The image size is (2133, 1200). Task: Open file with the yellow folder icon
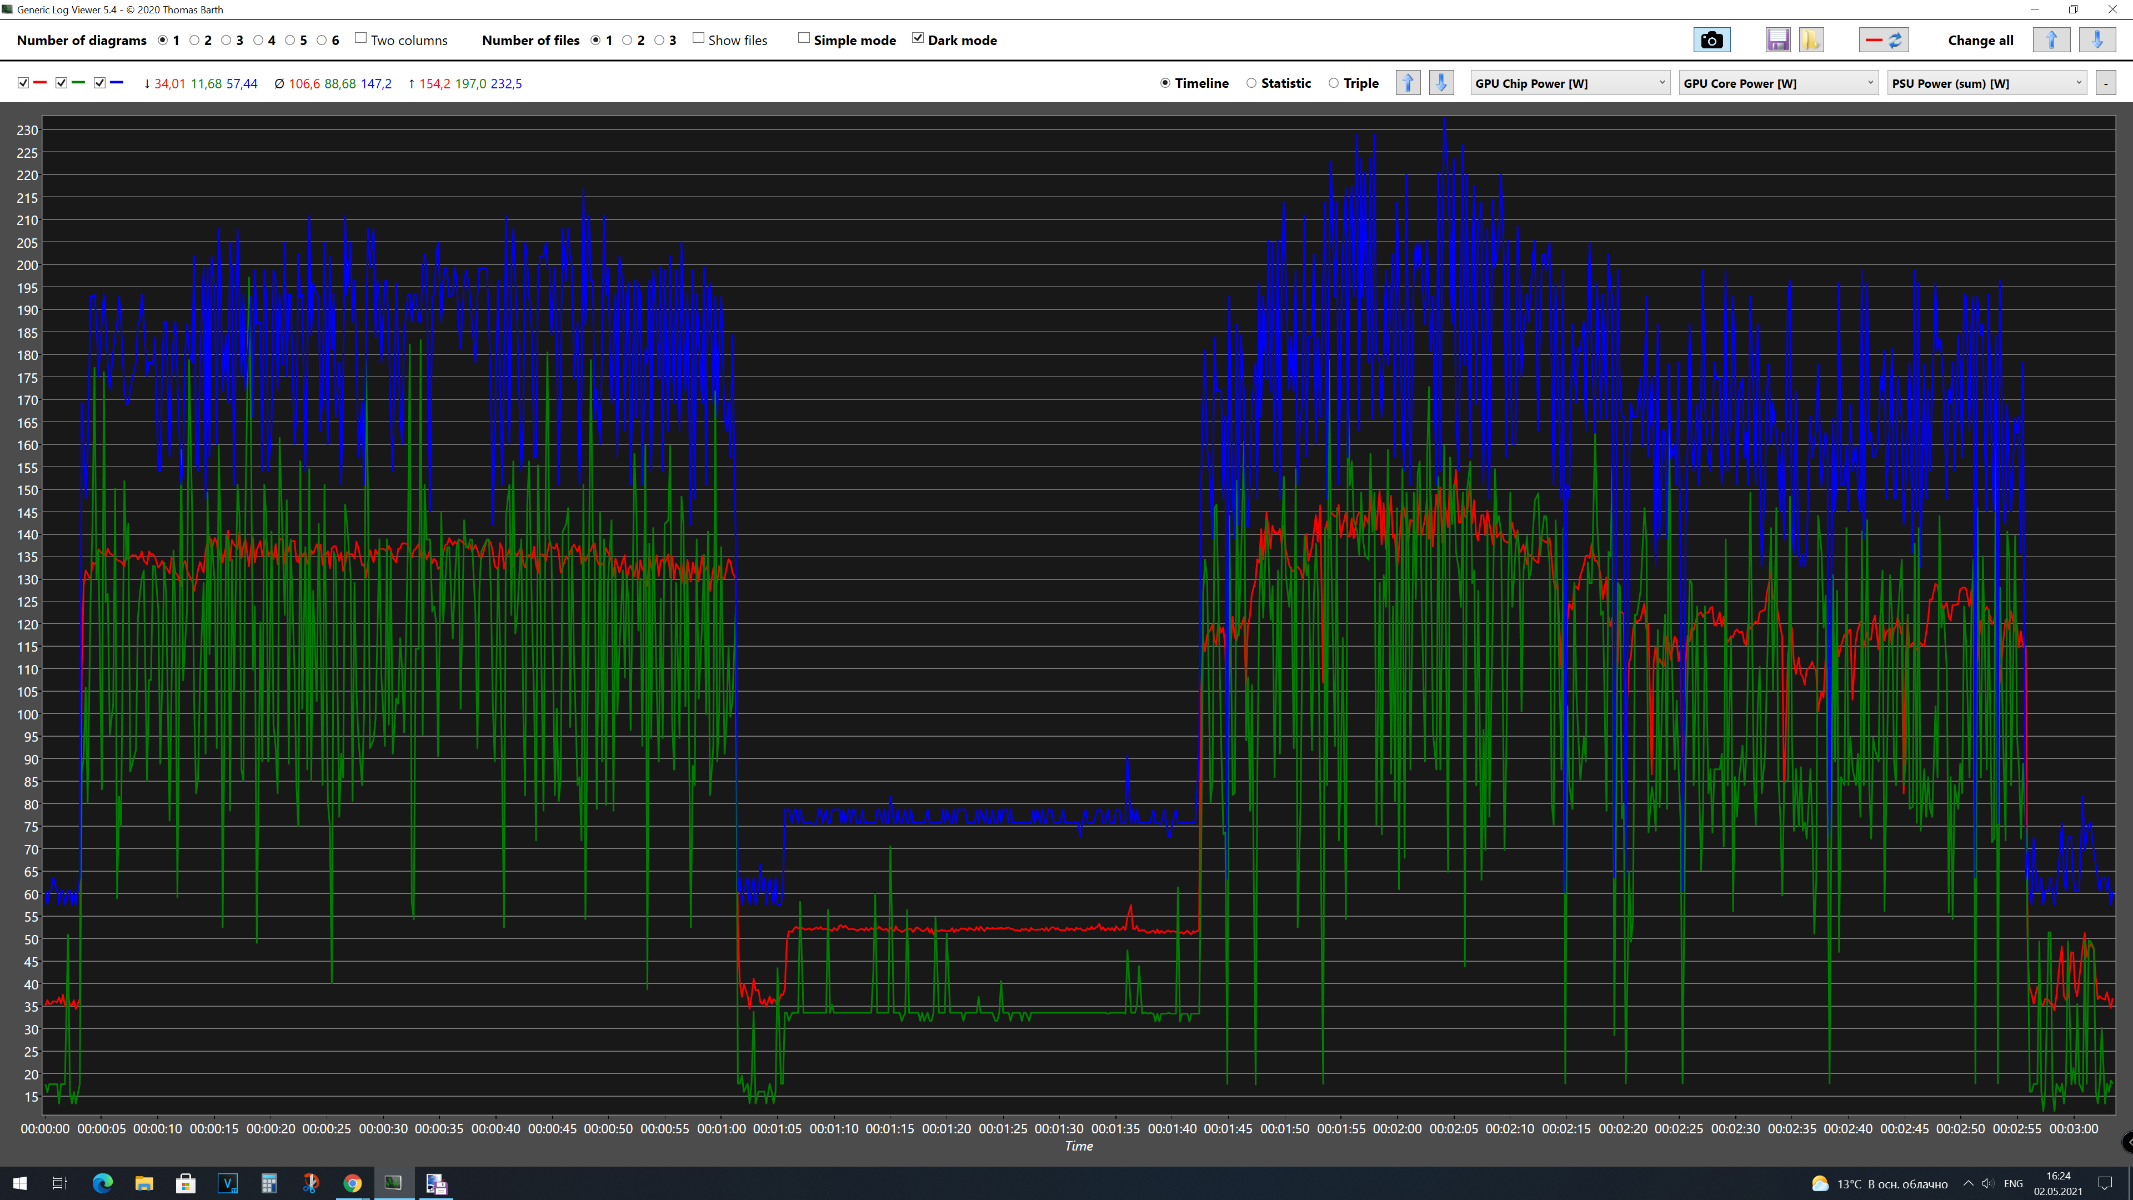tap(1810, 40)
